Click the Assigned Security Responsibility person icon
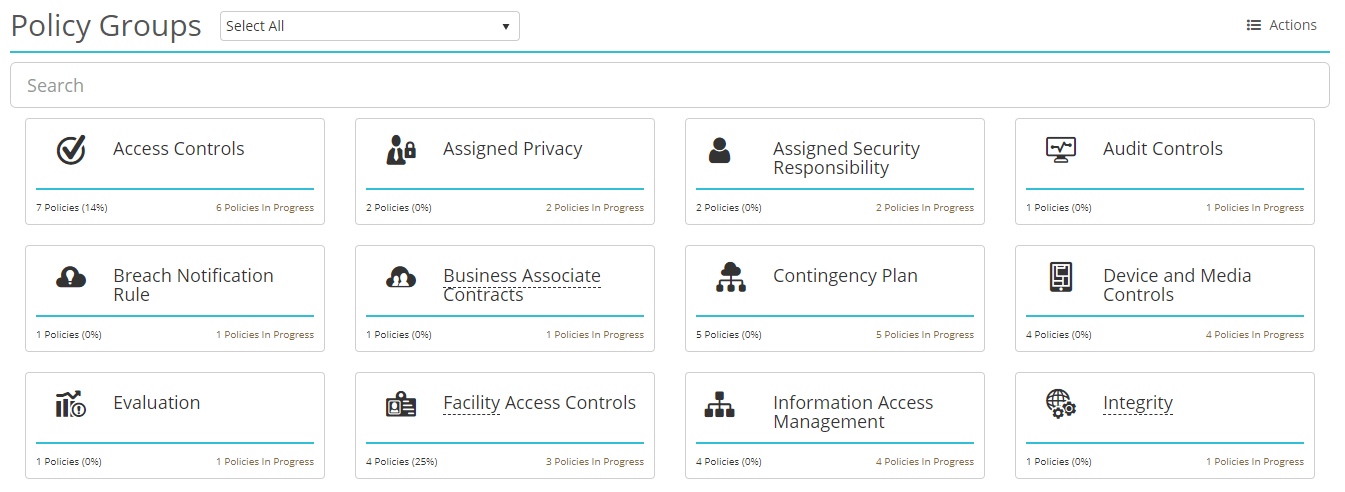The height and width of the screenshot is (492, 1345). (x=719, y=150)
